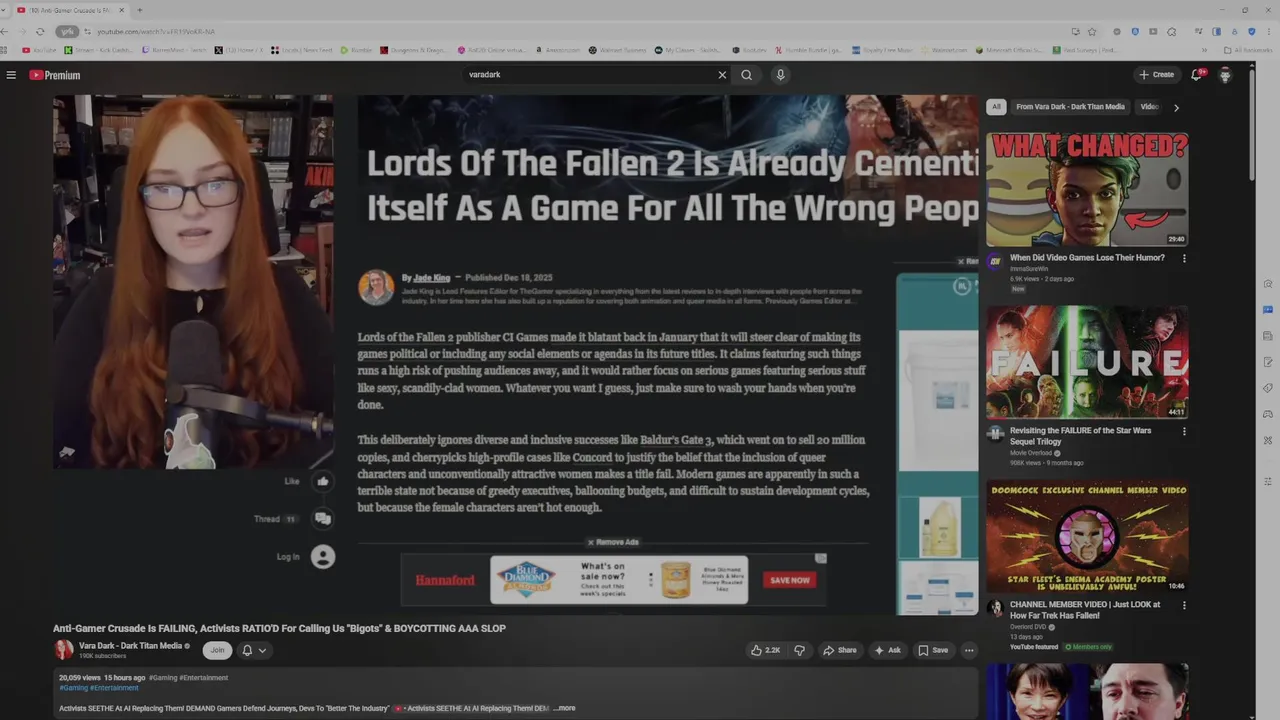Open When Did Video Games Lose Their Humor title
This screenshot has width=1280, height=720.
point(1087,258)
